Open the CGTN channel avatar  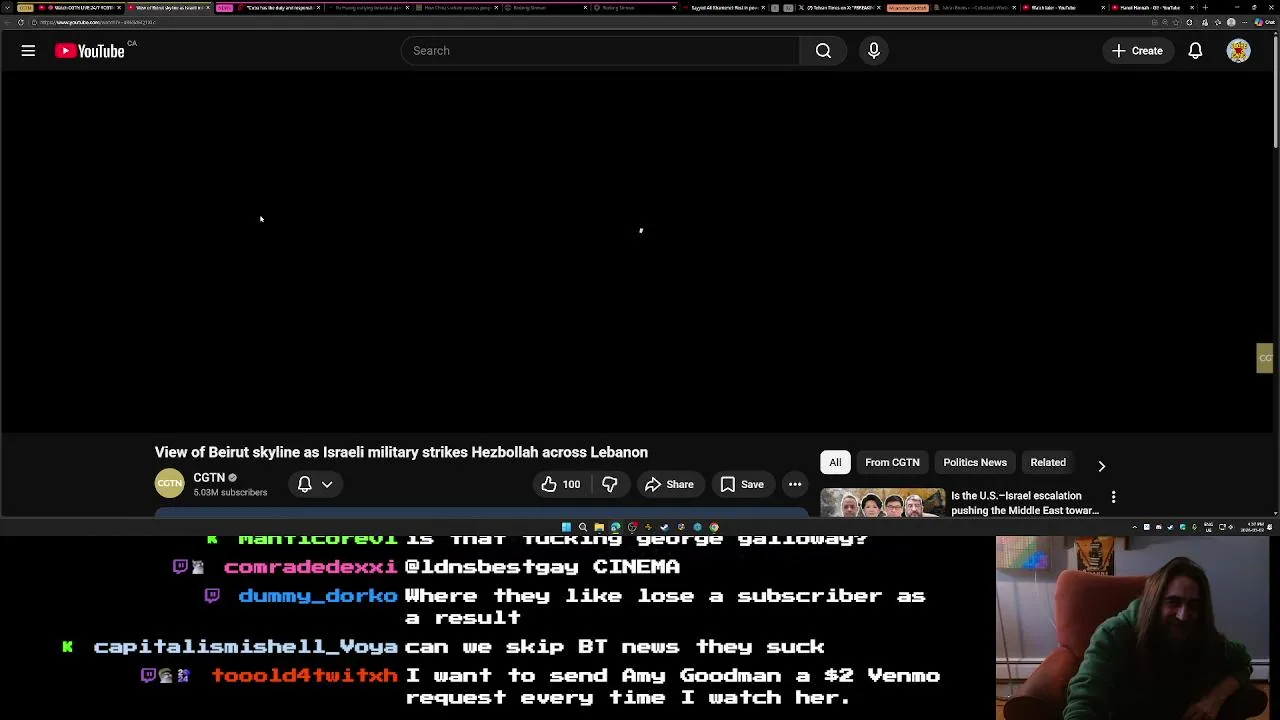click(x=170, y=484)
